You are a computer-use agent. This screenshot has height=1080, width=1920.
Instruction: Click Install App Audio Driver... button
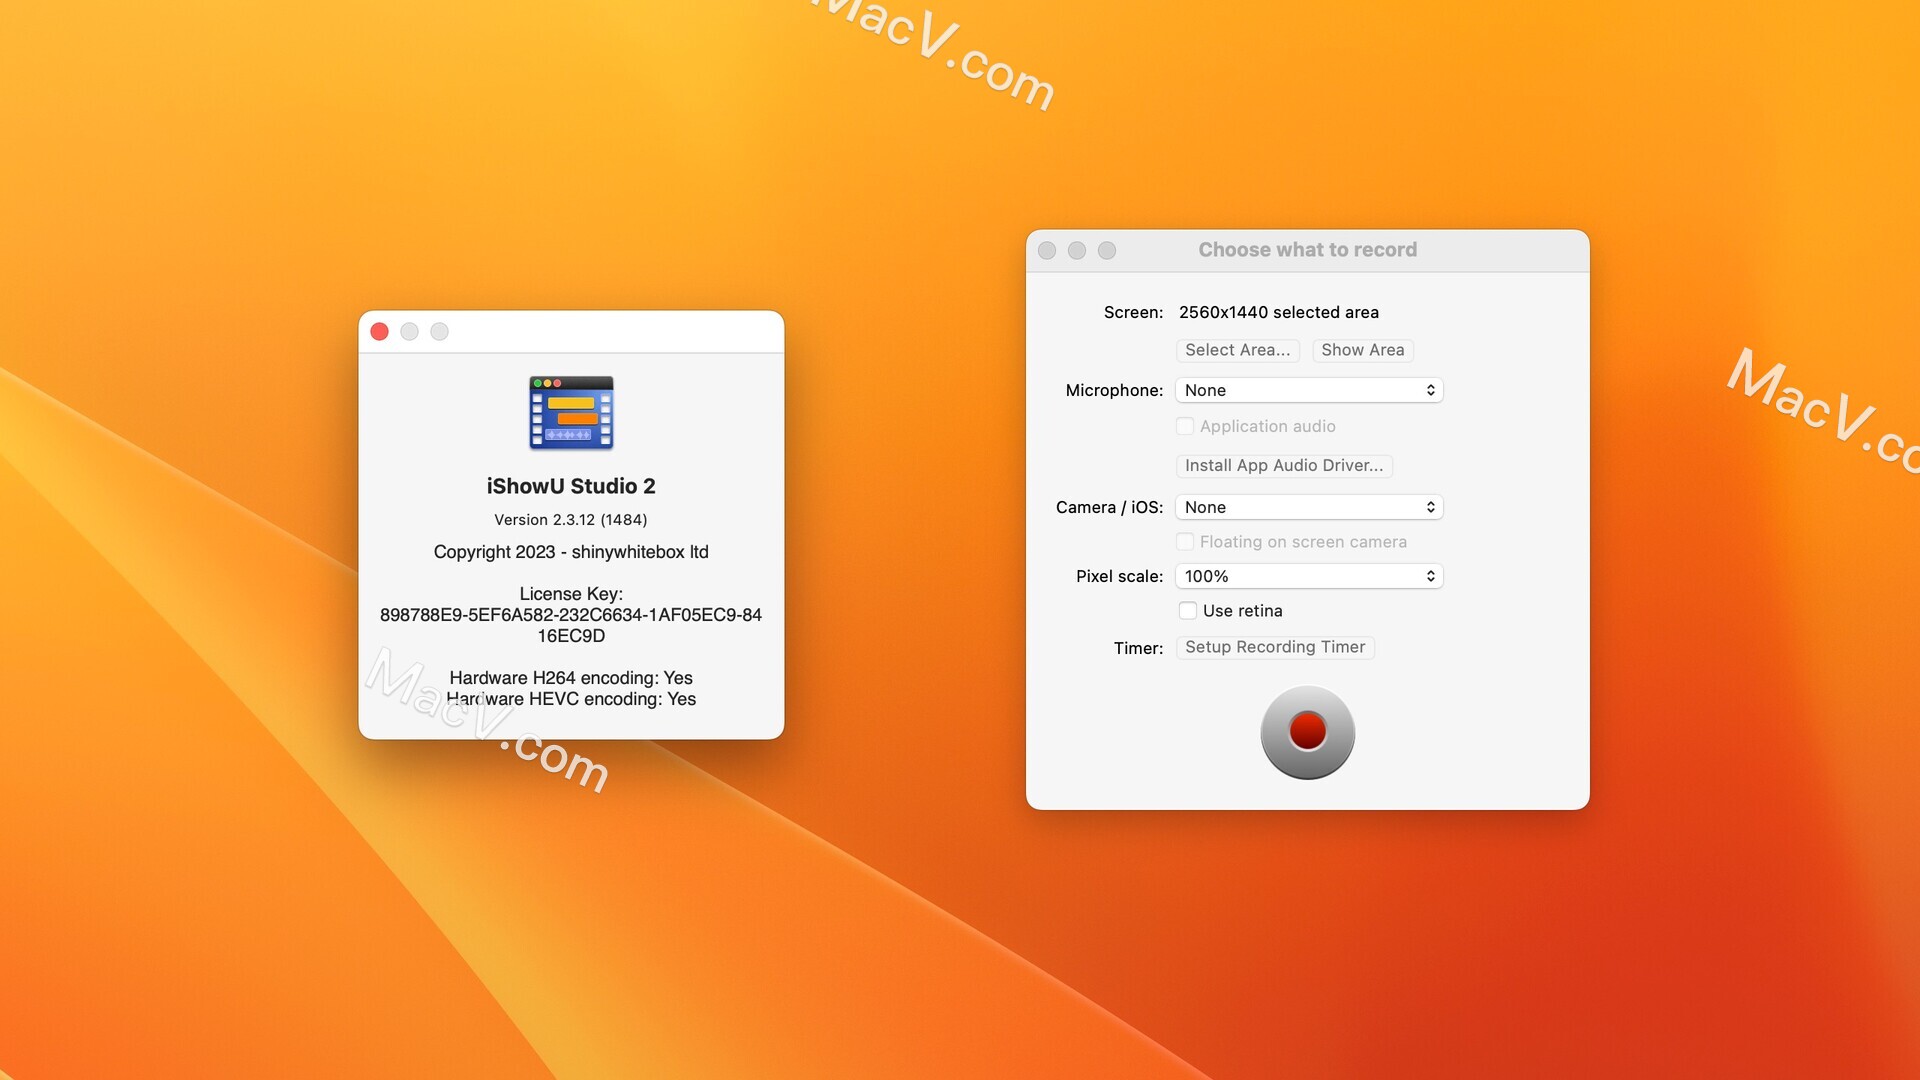pos(1284,465)
